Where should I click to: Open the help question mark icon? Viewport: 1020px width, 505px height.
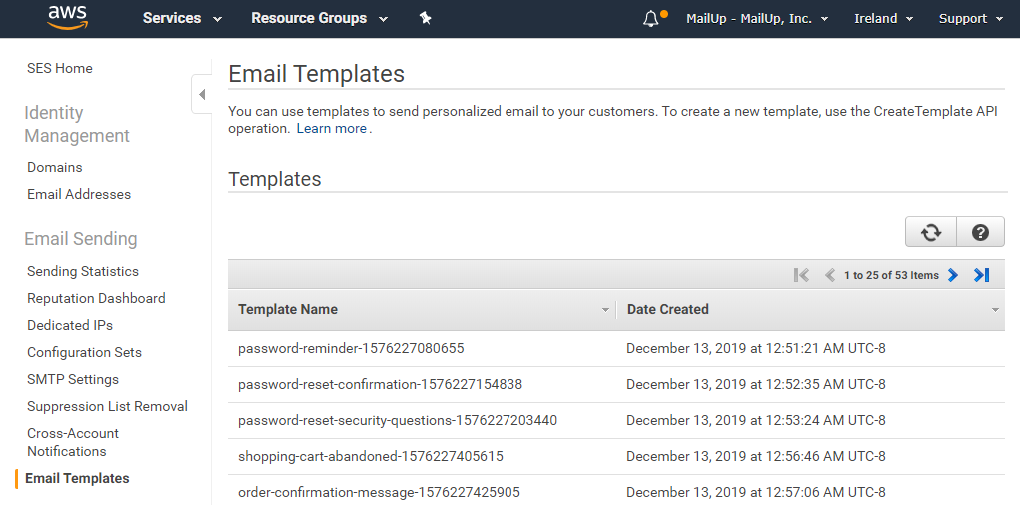[x=980, y=232]
